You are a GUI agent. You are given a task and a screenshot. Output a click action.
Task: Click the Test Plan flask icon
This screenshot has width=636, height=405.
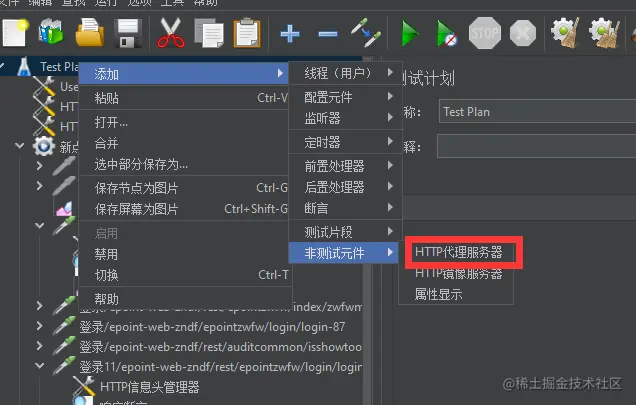pos(24,66)
